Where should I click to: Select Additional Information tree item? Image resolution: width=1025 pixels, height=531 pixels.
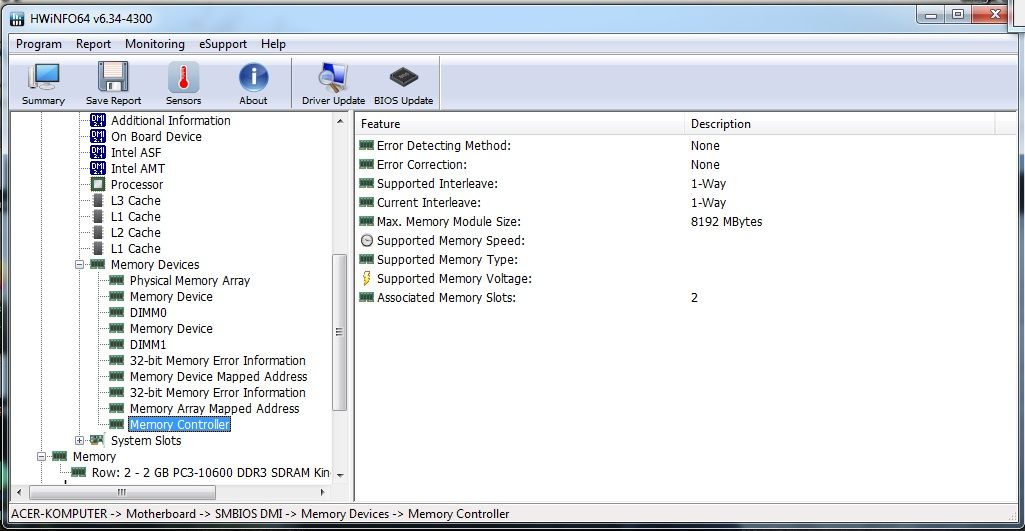pyautogui.click(x=171, y=120)
